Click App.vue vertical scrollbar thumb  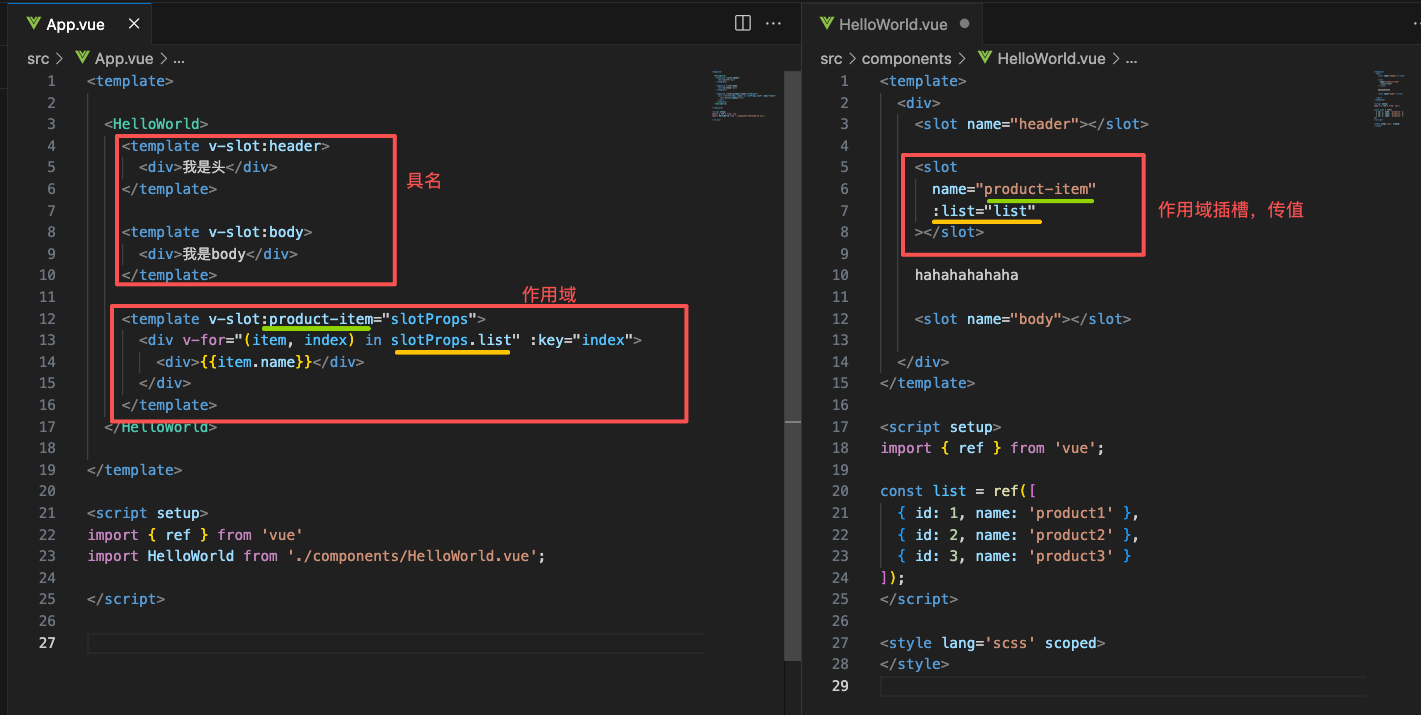pyautogui.click(x=793, y=365)
